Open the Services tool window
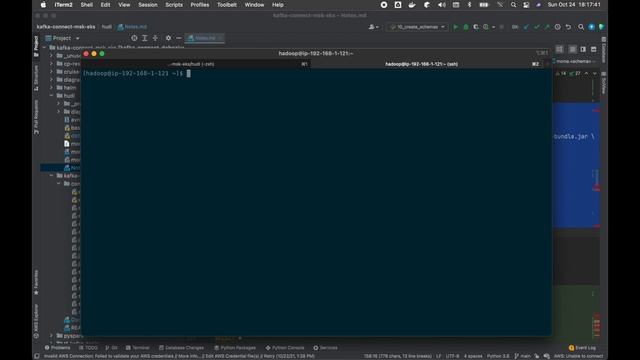640x360 pixels. coord(325,348)
